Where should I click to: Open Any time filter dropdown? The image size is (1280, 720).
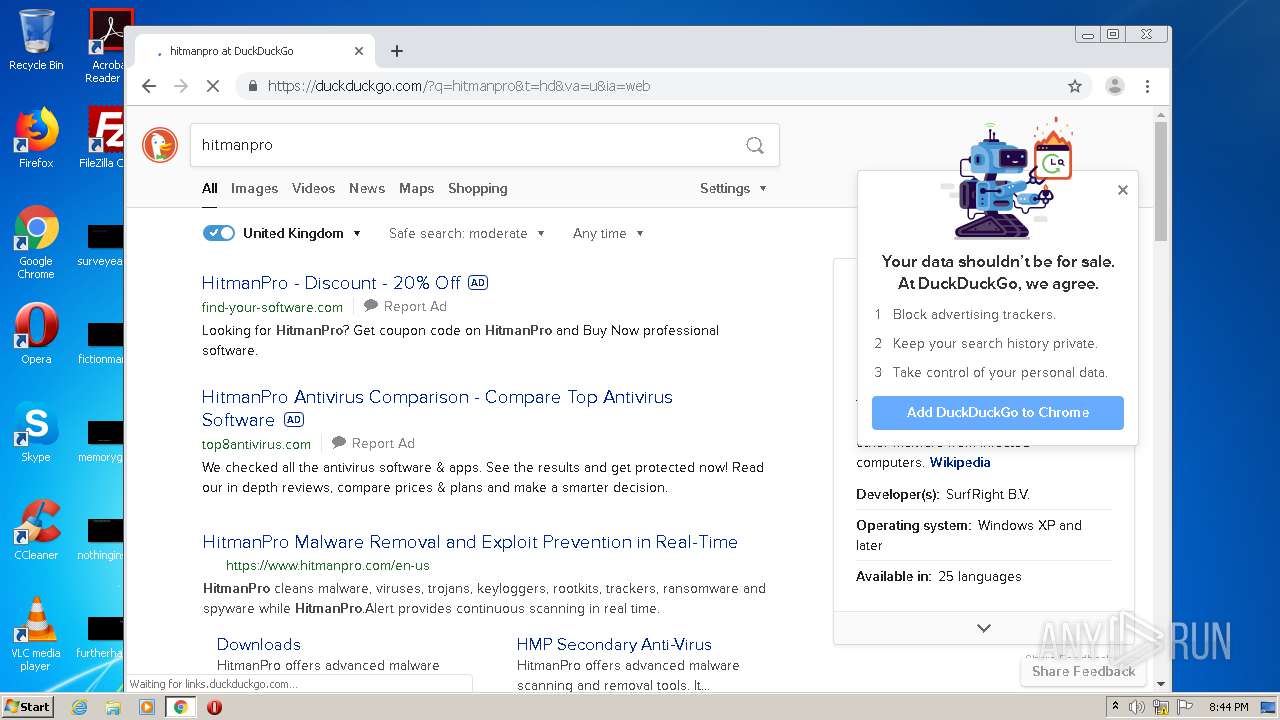tap(608, 233)
